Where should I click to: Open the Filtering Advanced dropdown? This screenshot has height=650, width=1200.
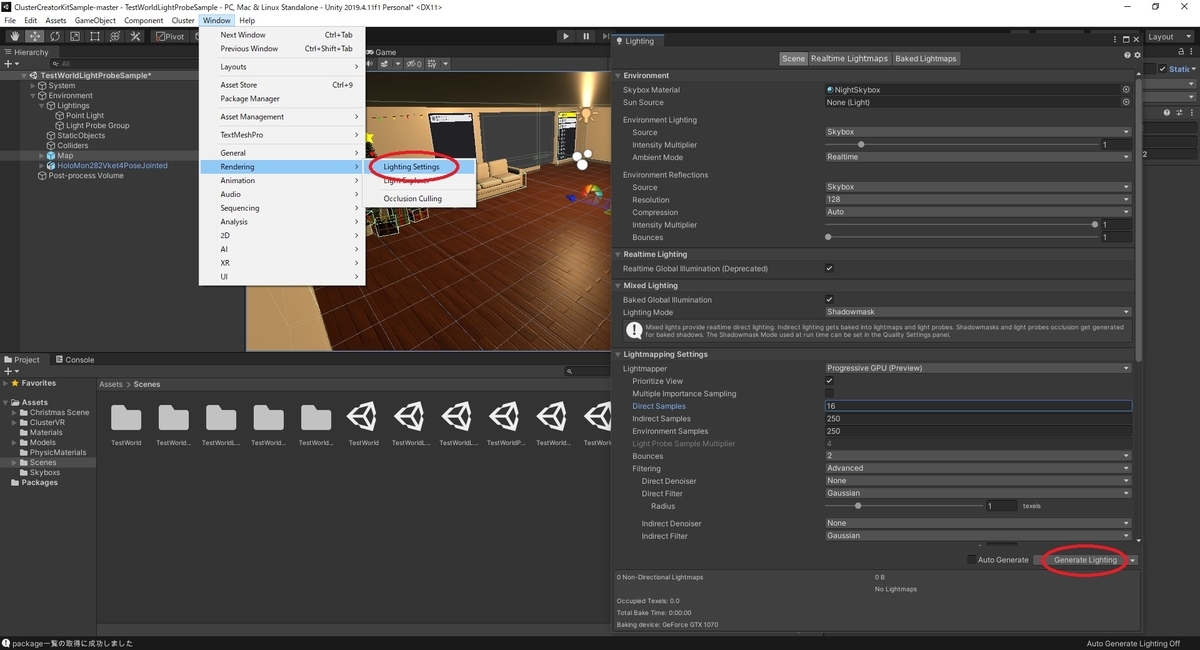977,468
